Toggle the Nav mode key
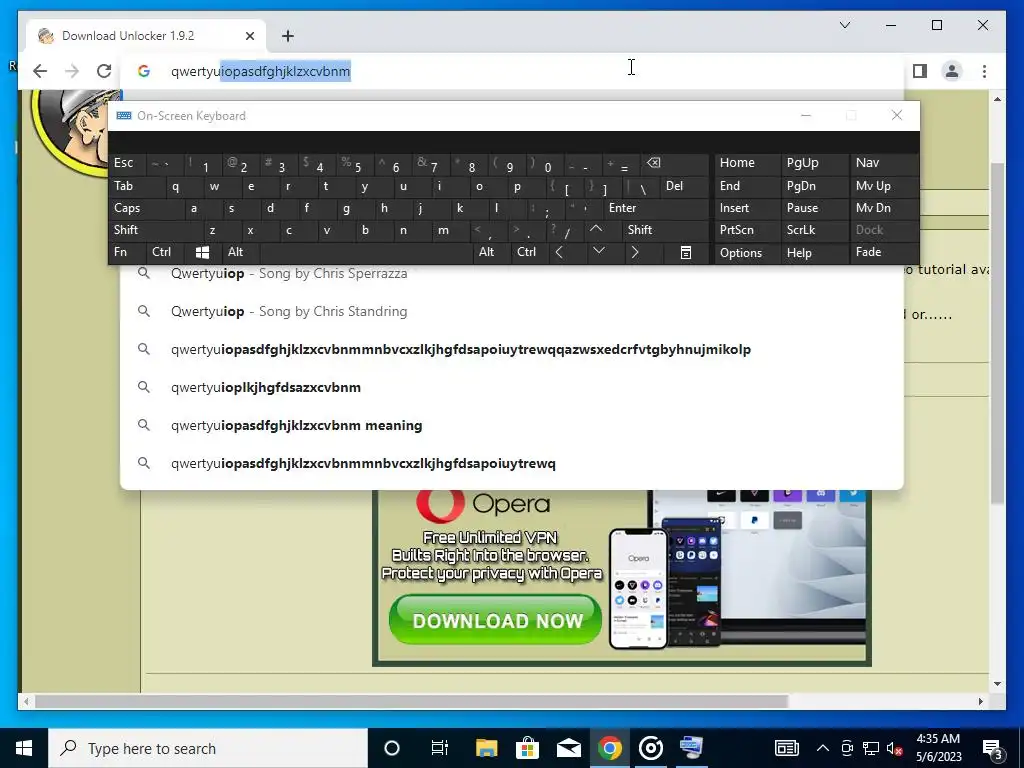Screen dimensions: 1024x768 coord(884,163)
